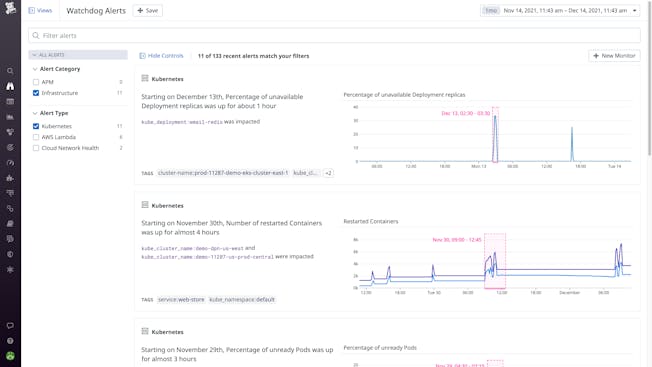Expand the +2 hidden tags
The image size is (652, 367).
click(x=328, y=173)
